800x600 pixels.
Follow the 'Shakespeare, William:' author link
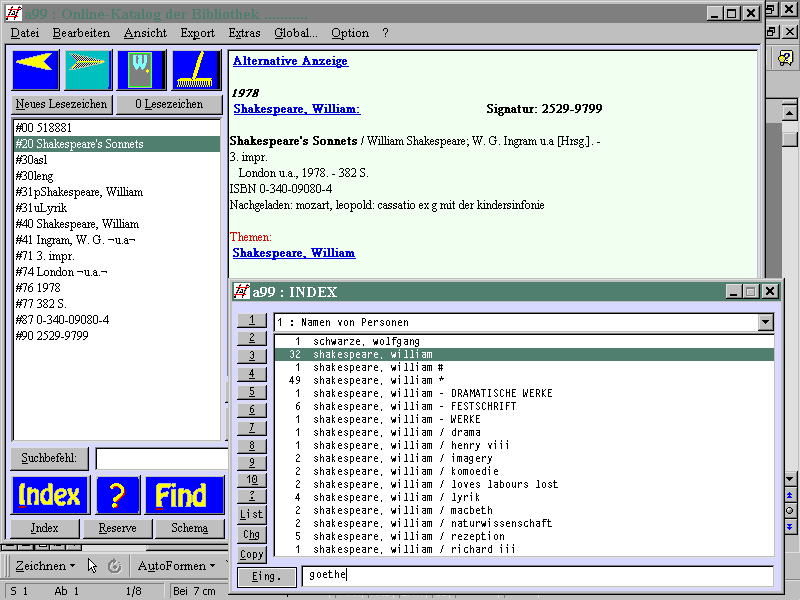tap(297, 109)
